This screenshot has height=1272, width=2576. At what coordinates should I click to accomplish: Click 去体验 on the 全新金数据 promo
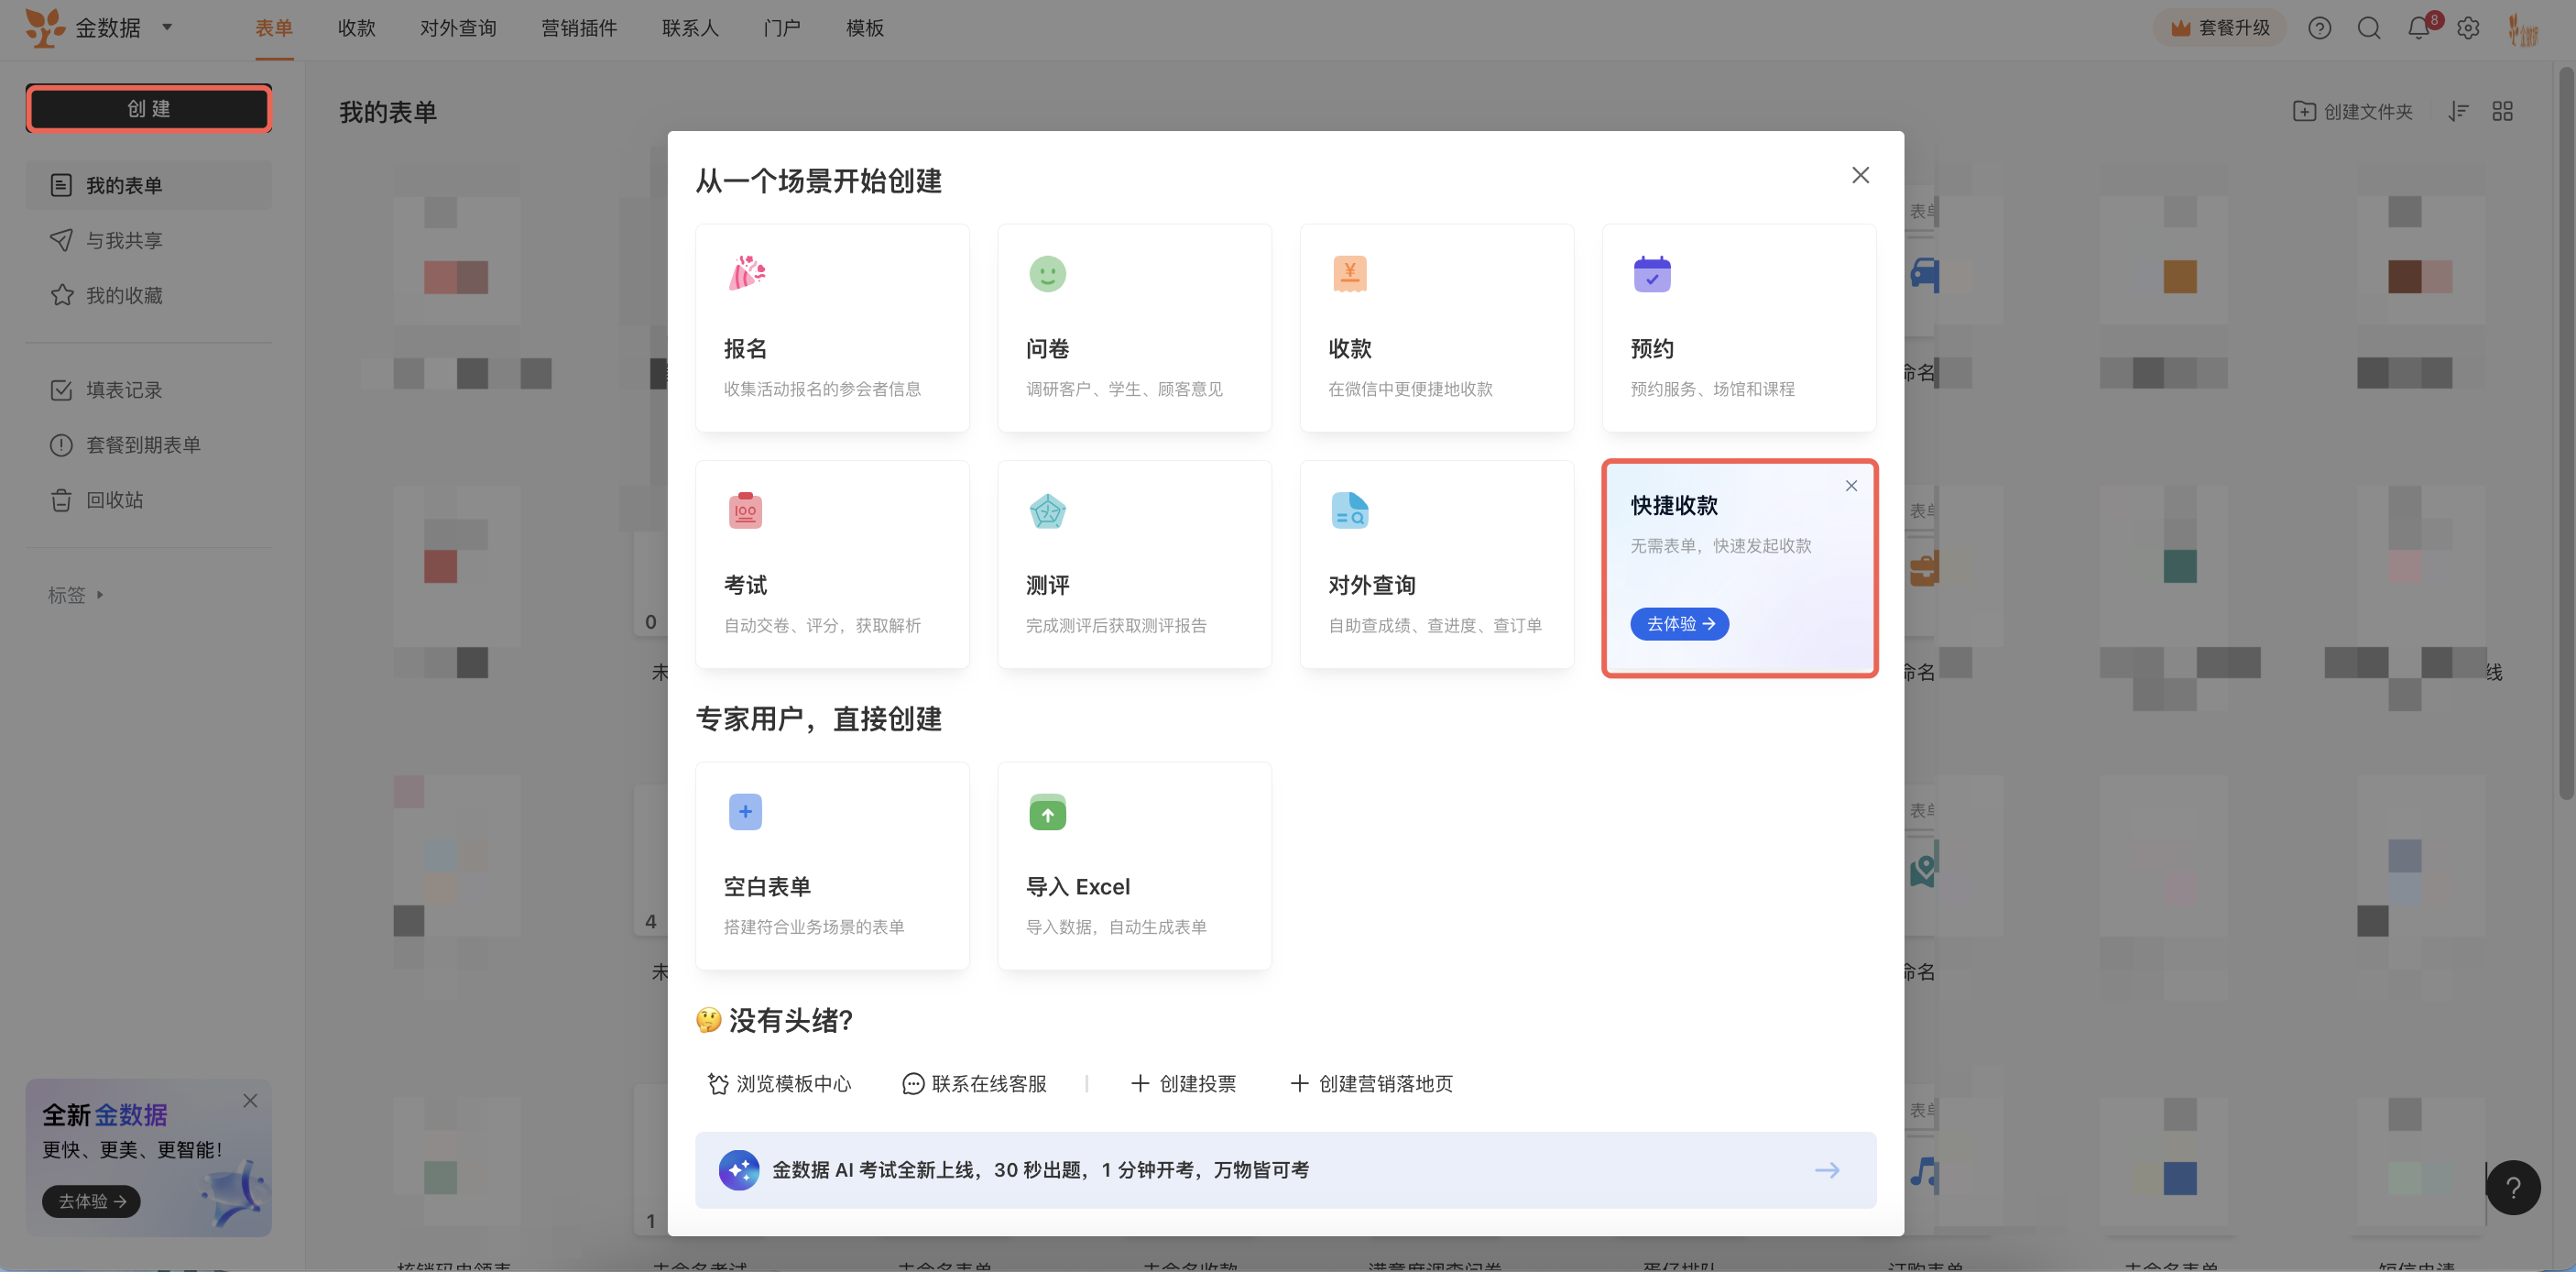(91, 1202)
